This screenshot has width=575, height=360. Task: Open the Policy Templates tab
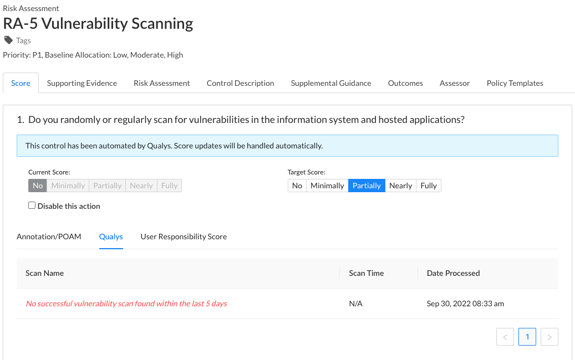coord(514,83)
